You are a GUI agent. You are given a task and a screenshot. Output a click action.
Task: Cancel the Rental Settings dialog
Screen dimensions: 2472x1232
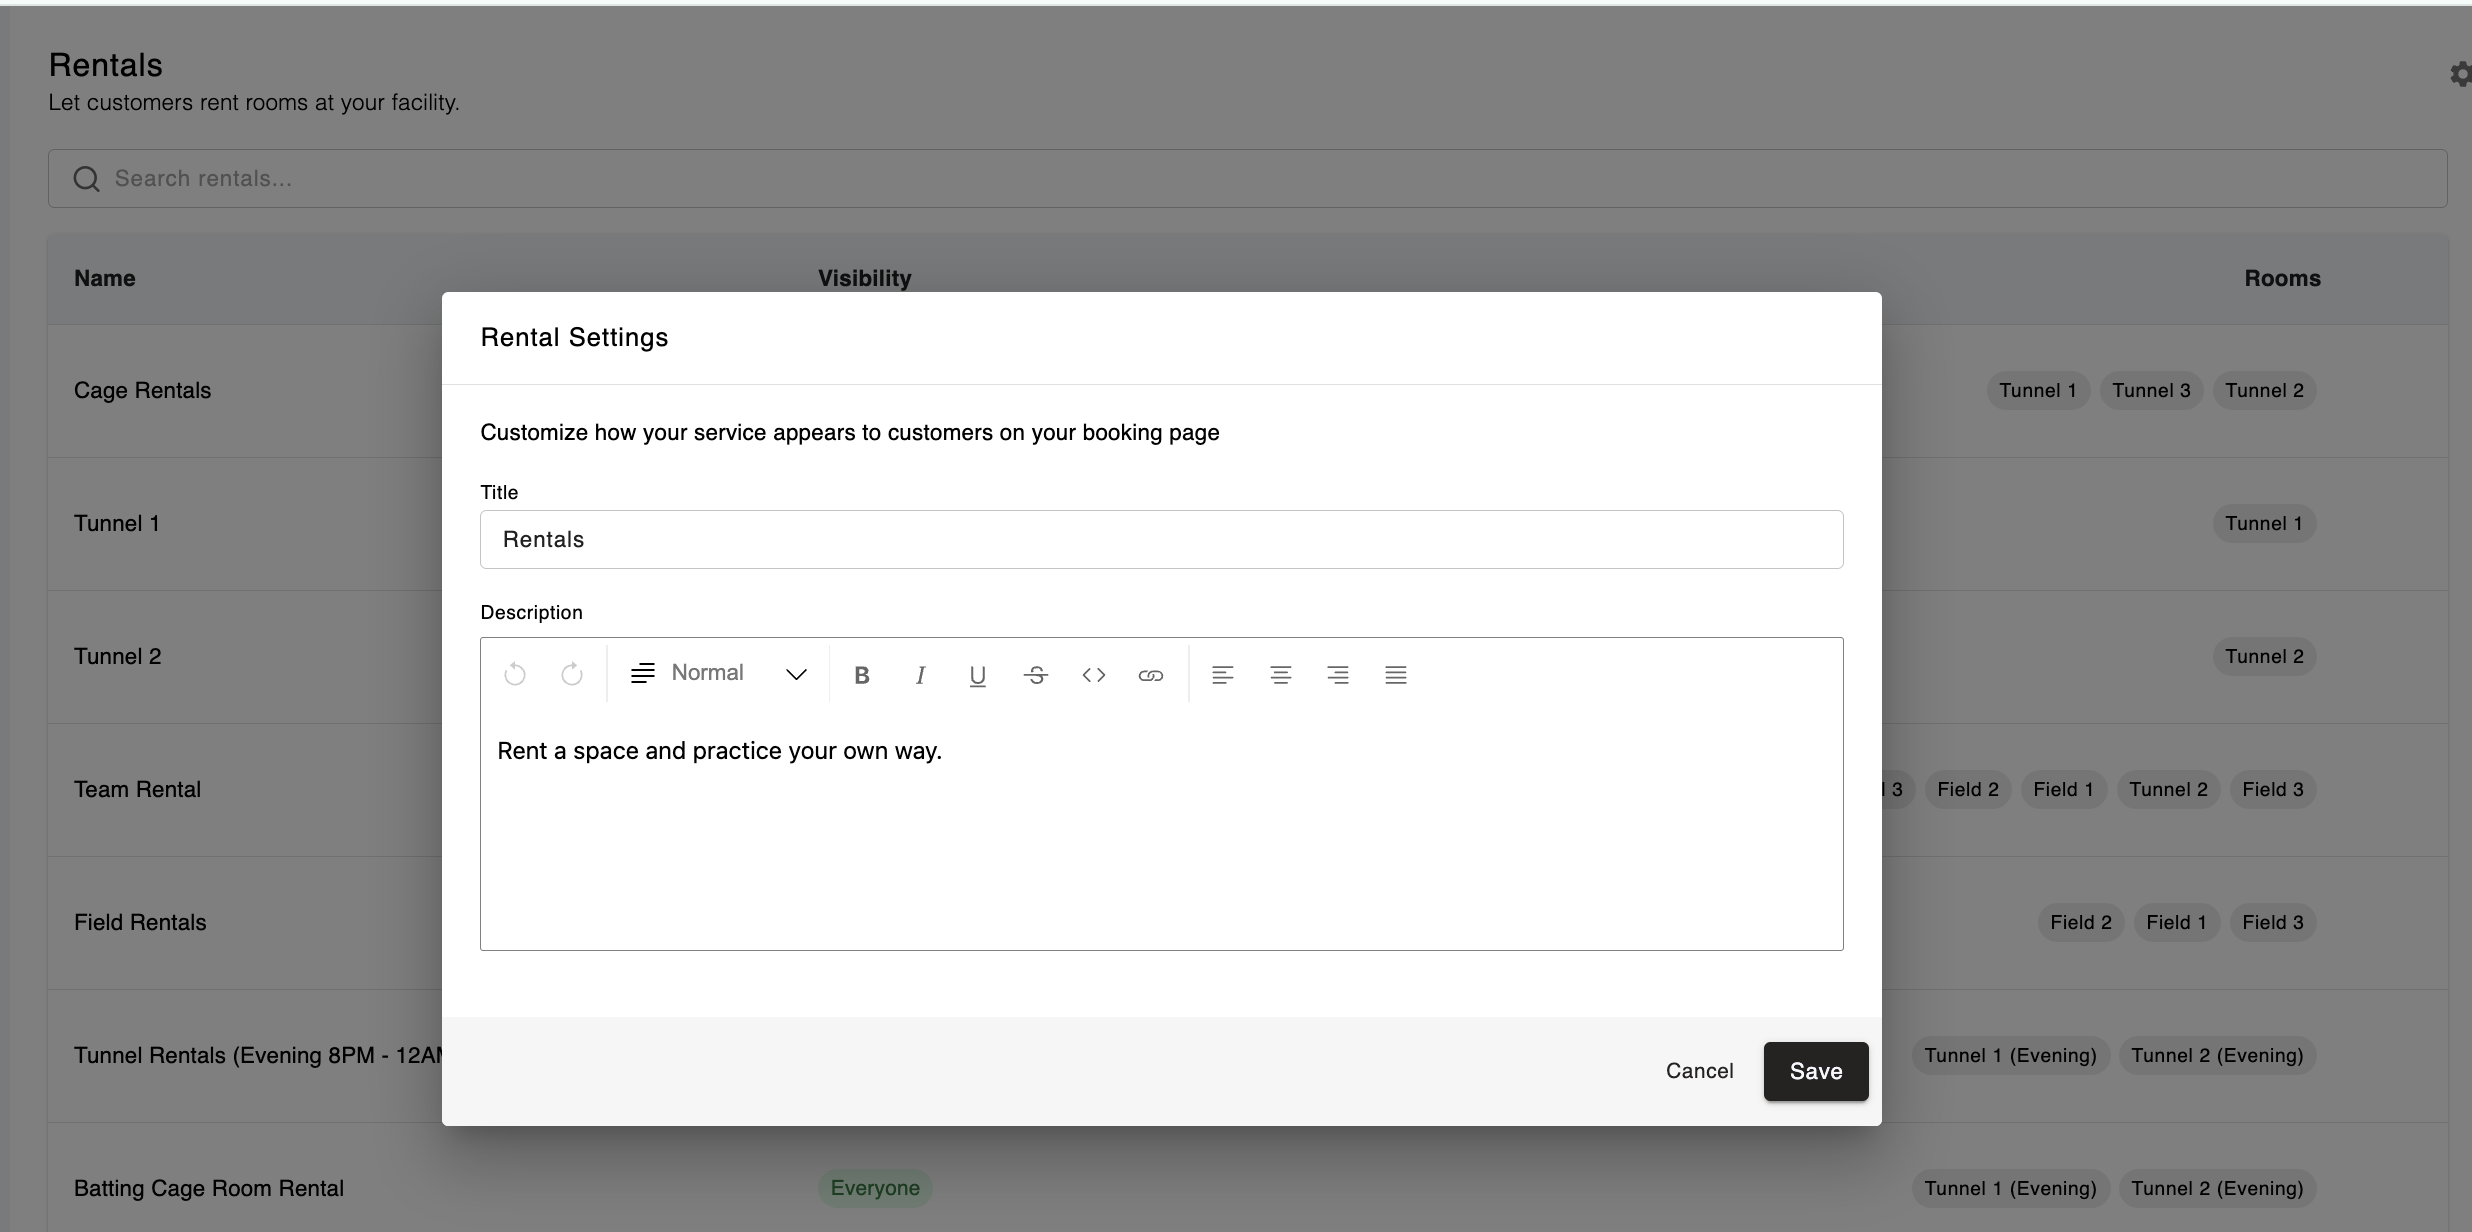pos(1699,1071)
